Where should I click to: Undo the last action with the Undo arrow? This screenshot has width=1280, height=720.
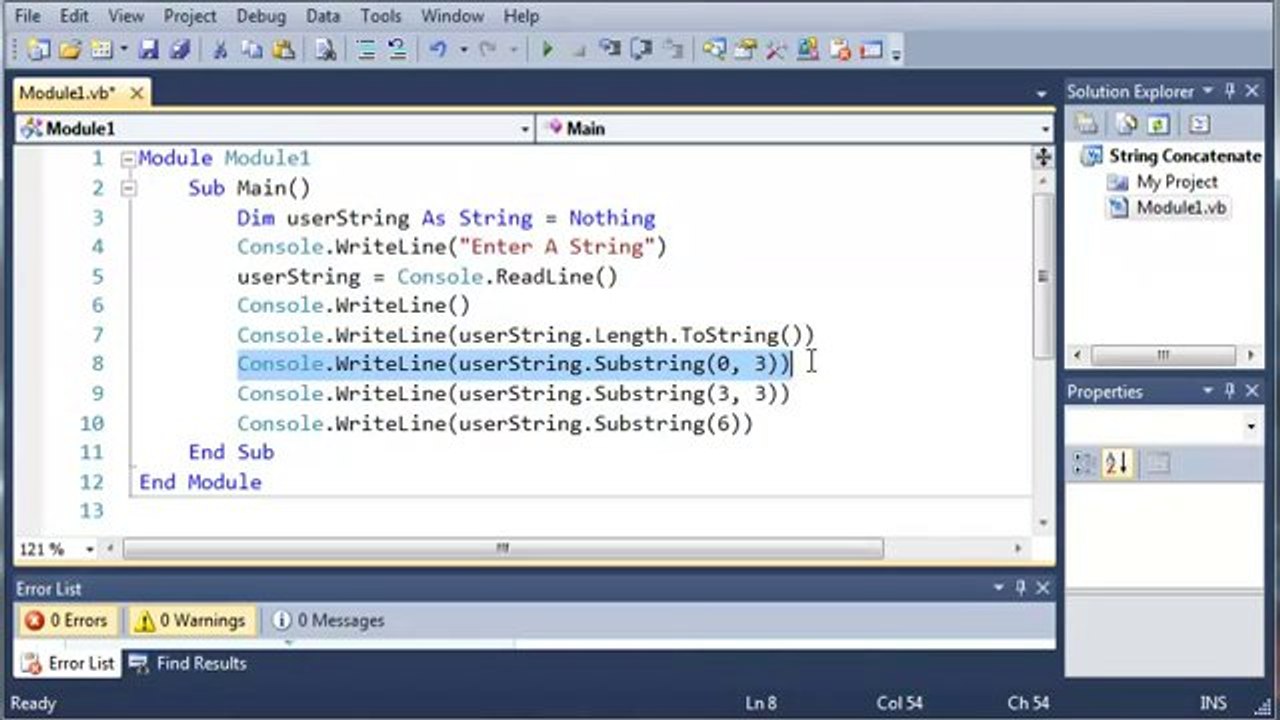[x=438, y=50]
